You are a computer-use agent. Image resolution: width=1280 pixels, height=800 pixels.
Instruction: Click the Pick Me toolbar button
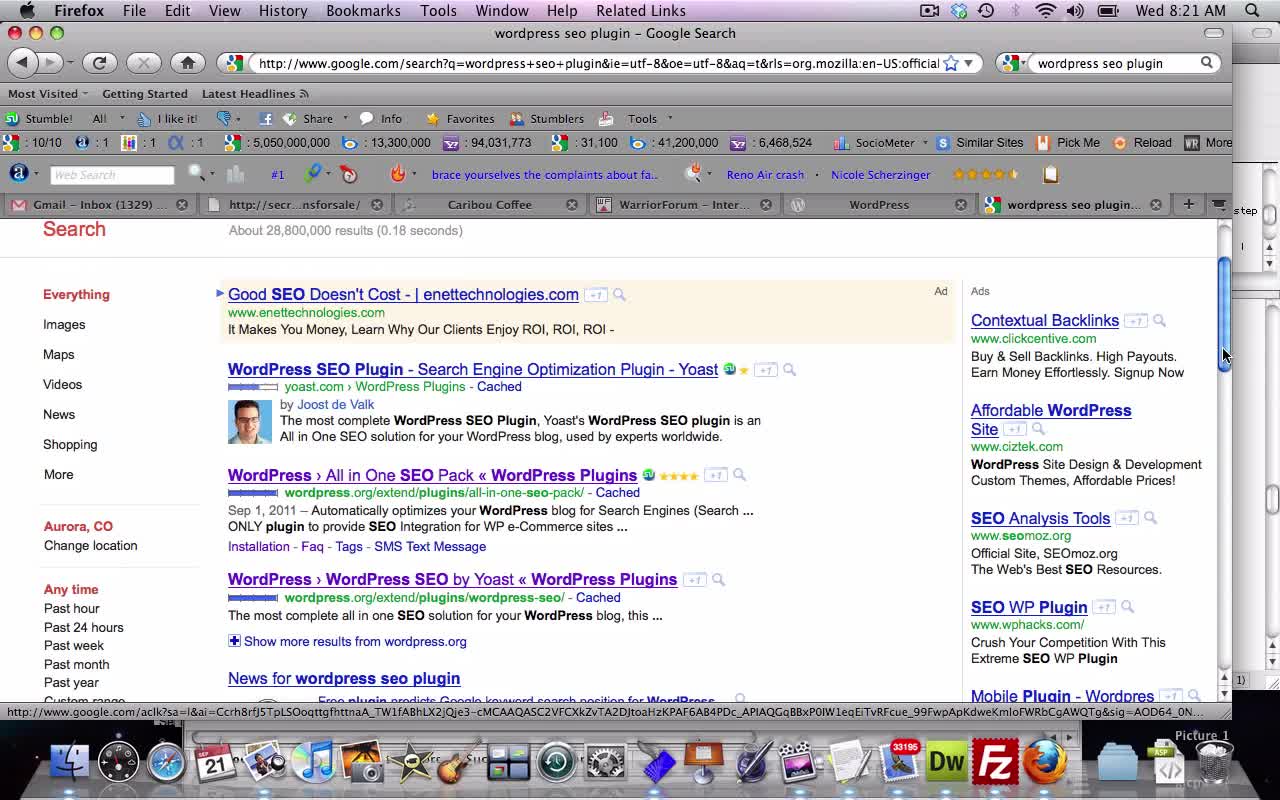click(1068, 142)
